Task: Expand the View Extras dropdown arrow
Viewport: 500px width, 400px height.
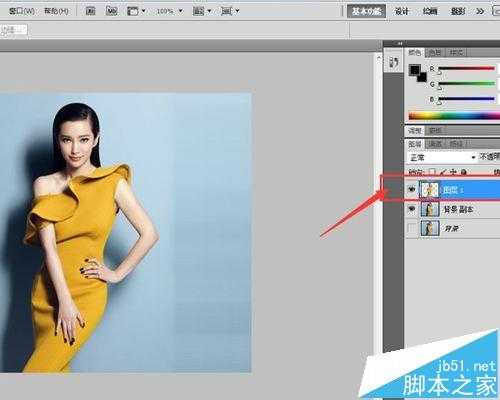Action: [144, 11]
